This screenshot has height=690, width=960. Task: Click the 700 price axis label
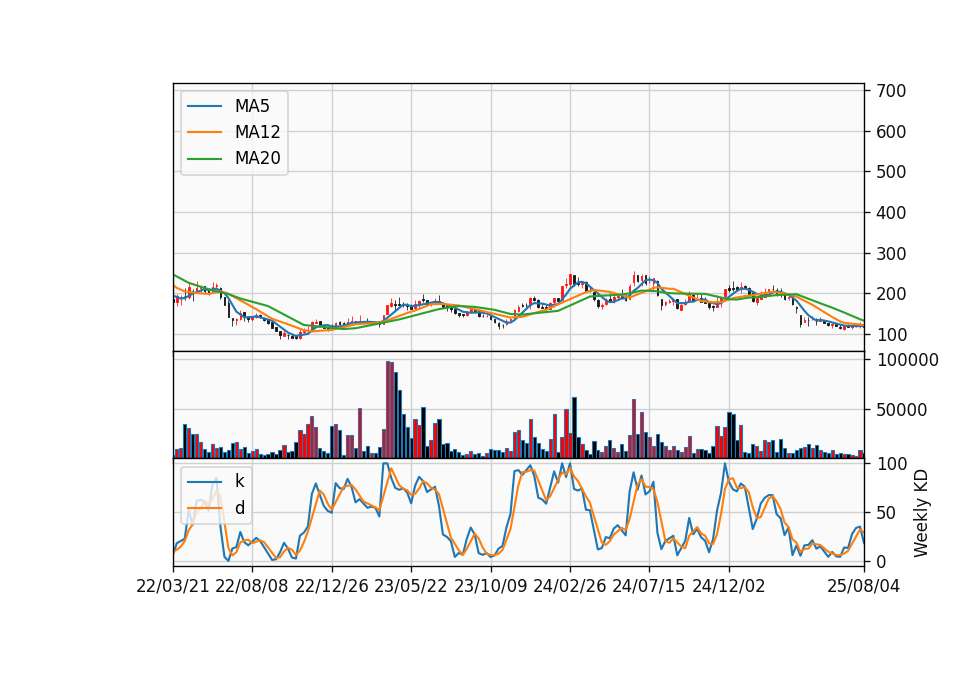coord(891,91)
